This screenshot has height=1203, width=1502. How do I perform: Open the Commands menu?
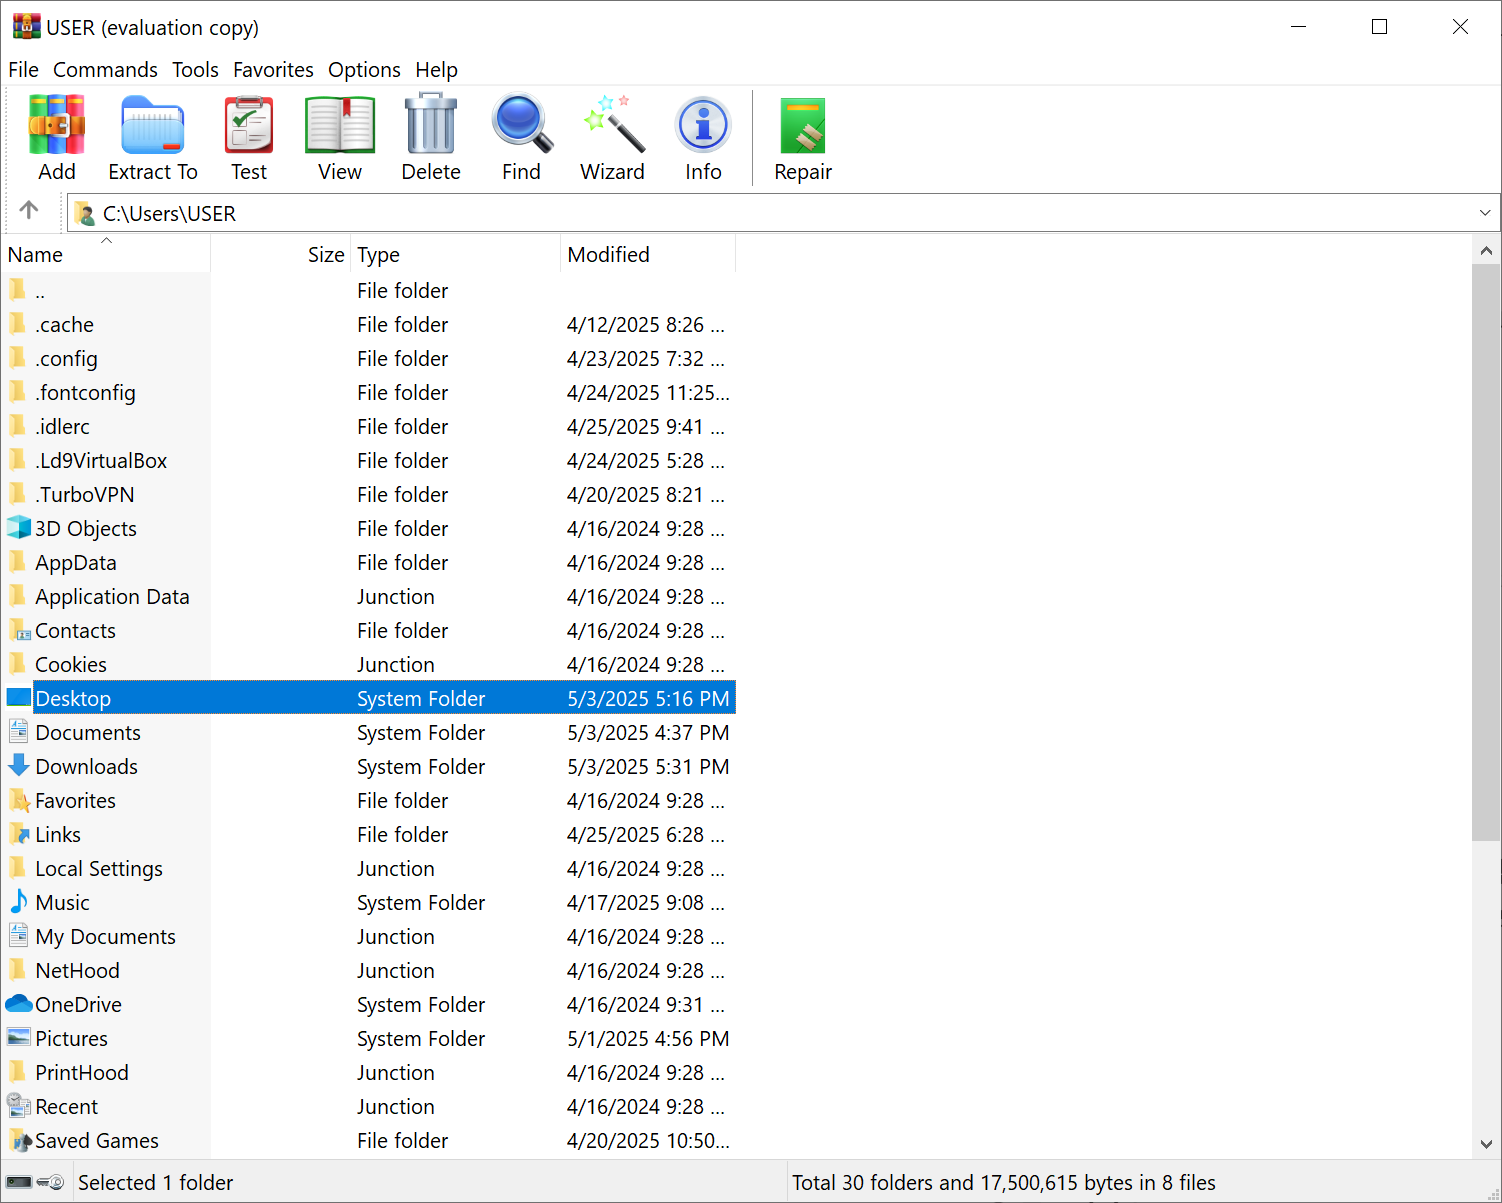click(105, 70)
